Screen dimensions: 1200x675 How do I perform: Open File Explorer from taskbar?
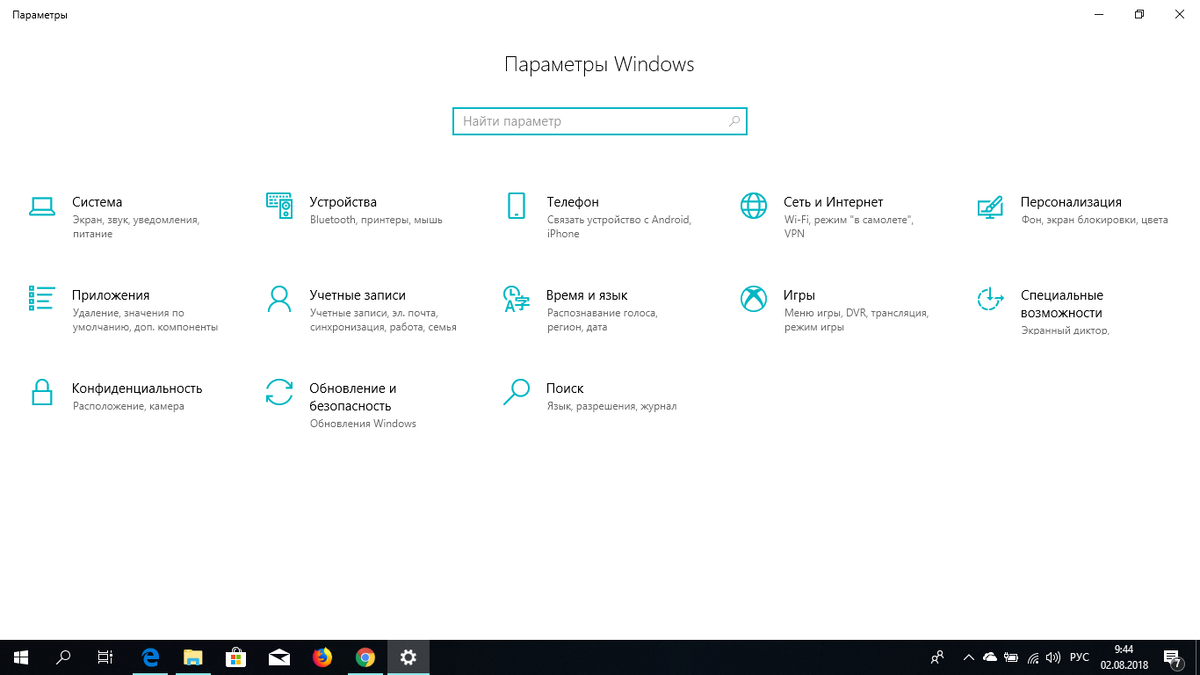pyautogui.click(x=194, y=657)
